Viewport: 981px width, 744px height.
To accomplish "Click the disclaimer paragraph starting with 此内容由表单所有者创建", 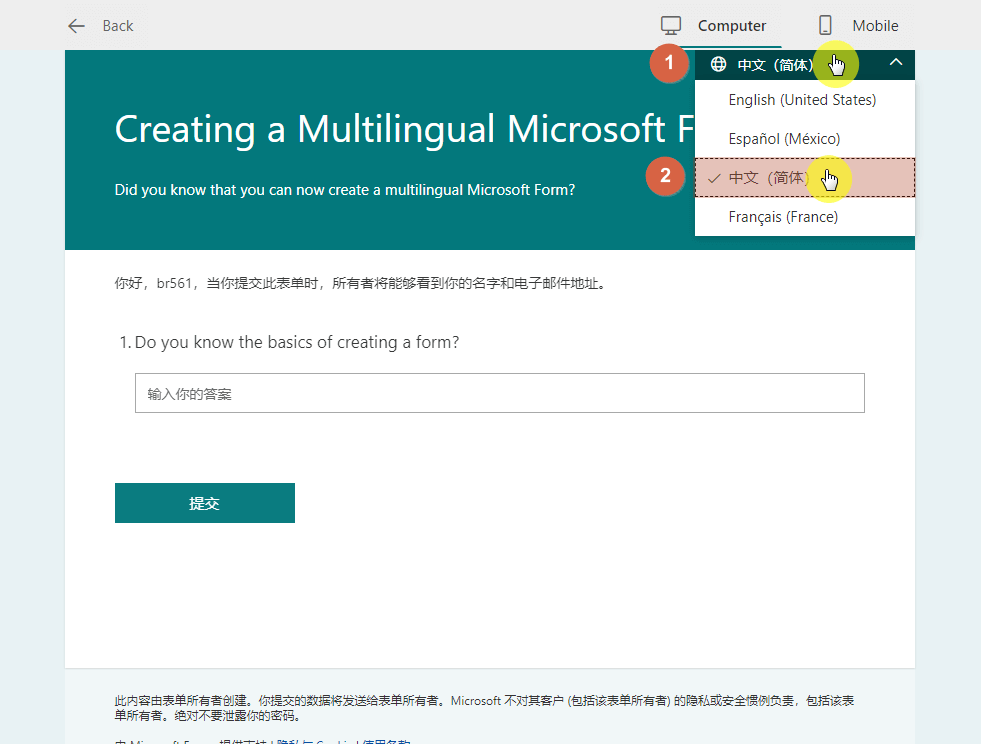I will pyautogui.click(x=484, y=708).
